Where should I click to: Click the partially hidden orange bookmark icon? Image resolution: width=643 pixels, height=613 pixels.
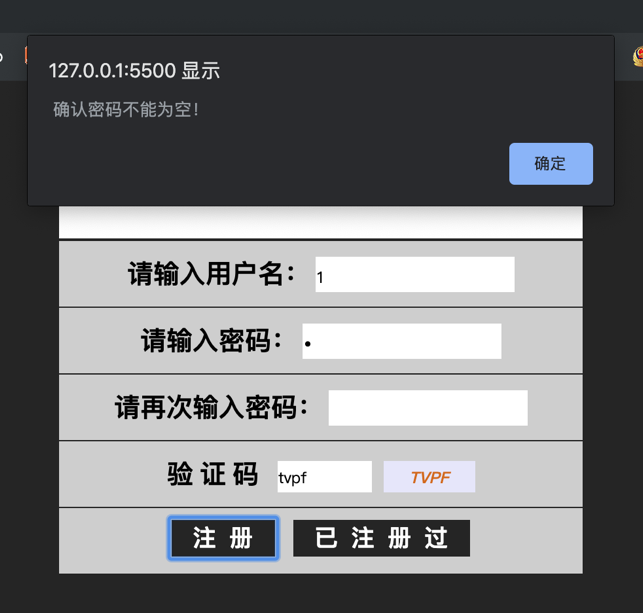(x=26, y=55)
